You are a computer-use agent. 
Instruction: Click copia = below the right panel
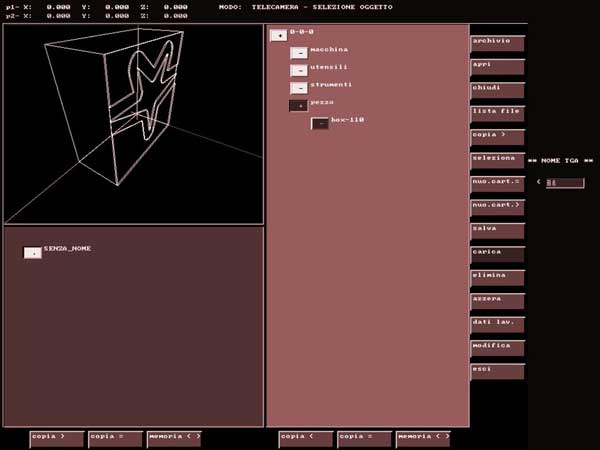(365, 439)
